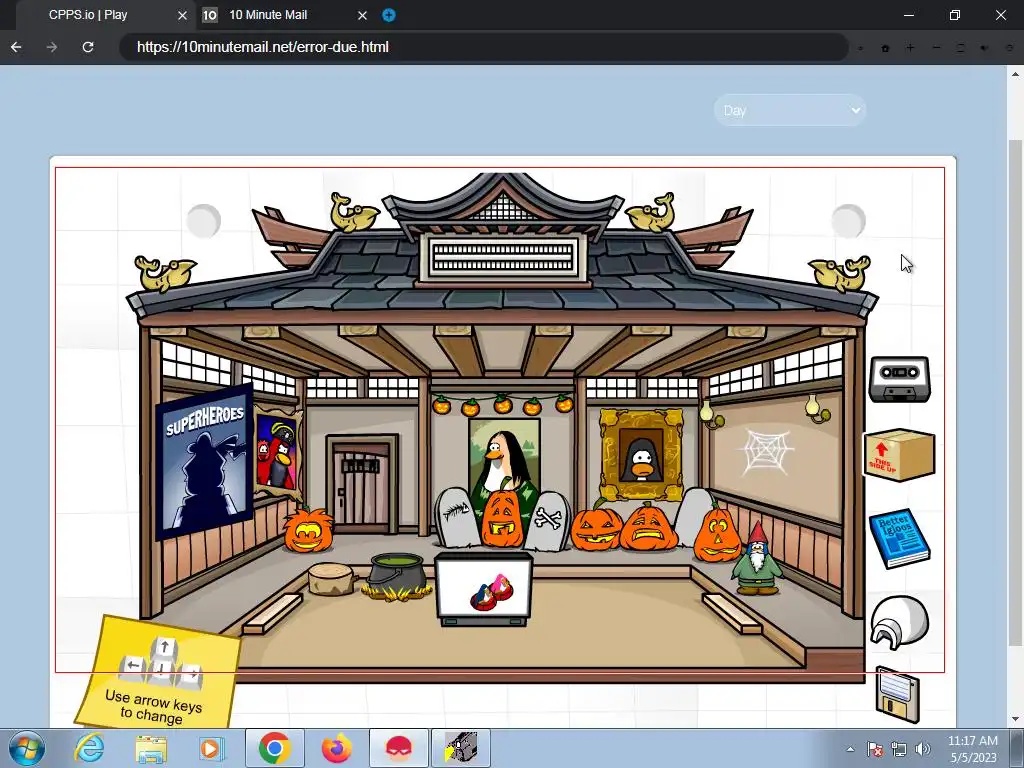Click the wooden dojo door
1024x768 pixels.
coord(362,484)
